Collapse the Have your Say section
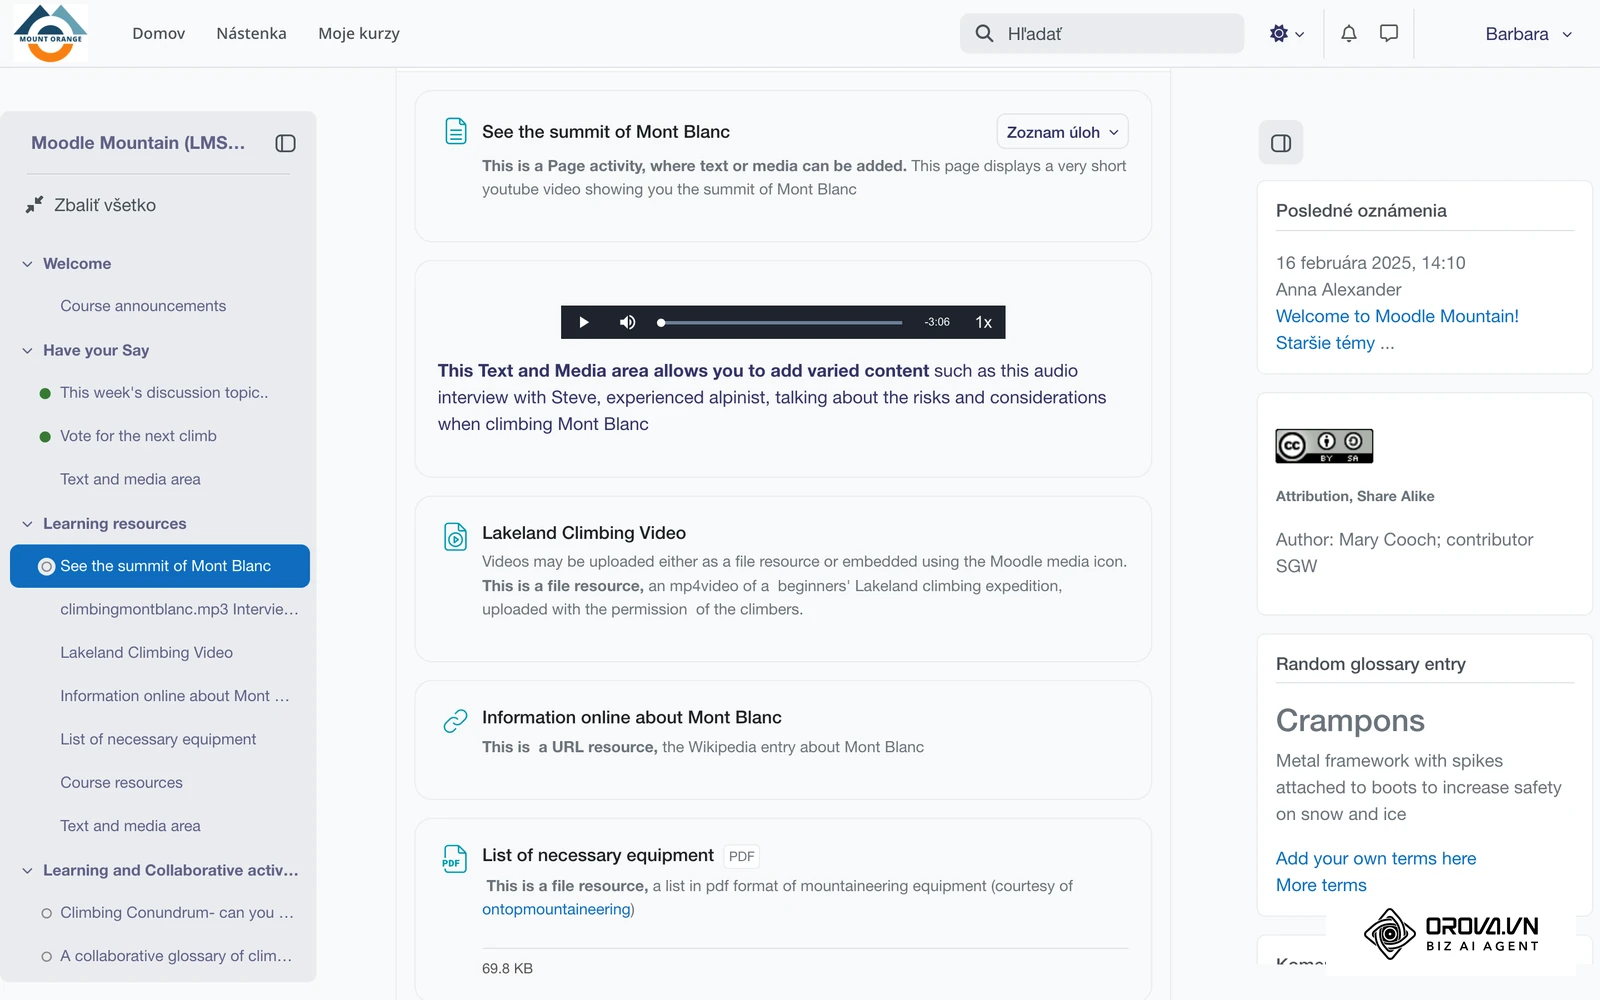The height and width of the screenshot is (1000, 1600). point(27,351)
